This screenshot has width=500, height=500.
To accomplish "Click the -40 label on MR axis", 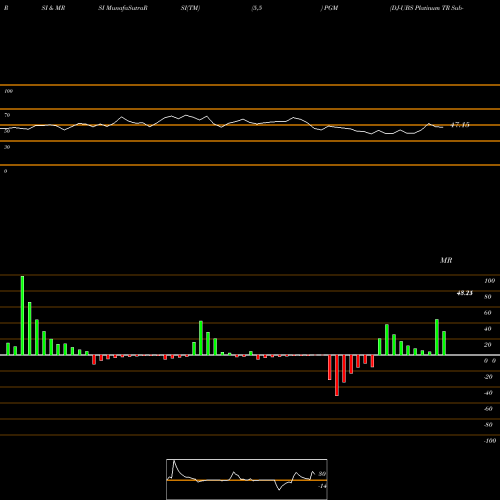I will click(488, 393).
